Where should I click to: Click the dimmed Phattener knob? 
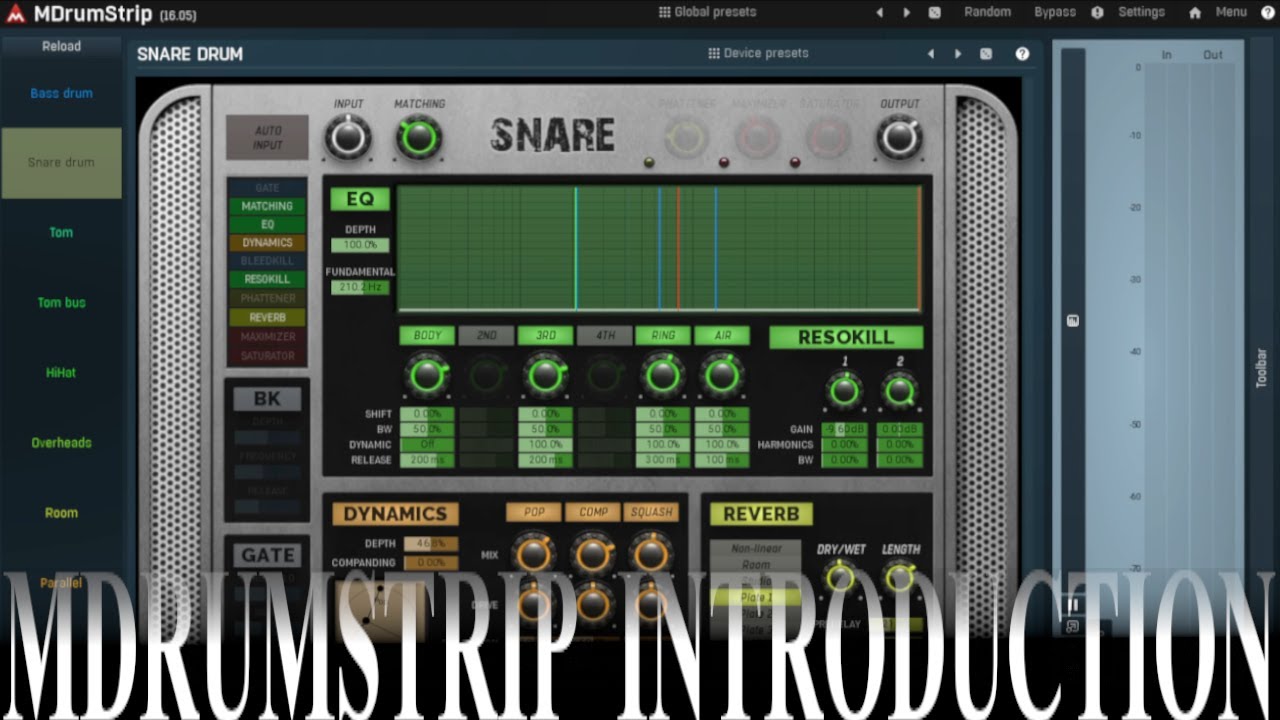click(x=686, y=137)
